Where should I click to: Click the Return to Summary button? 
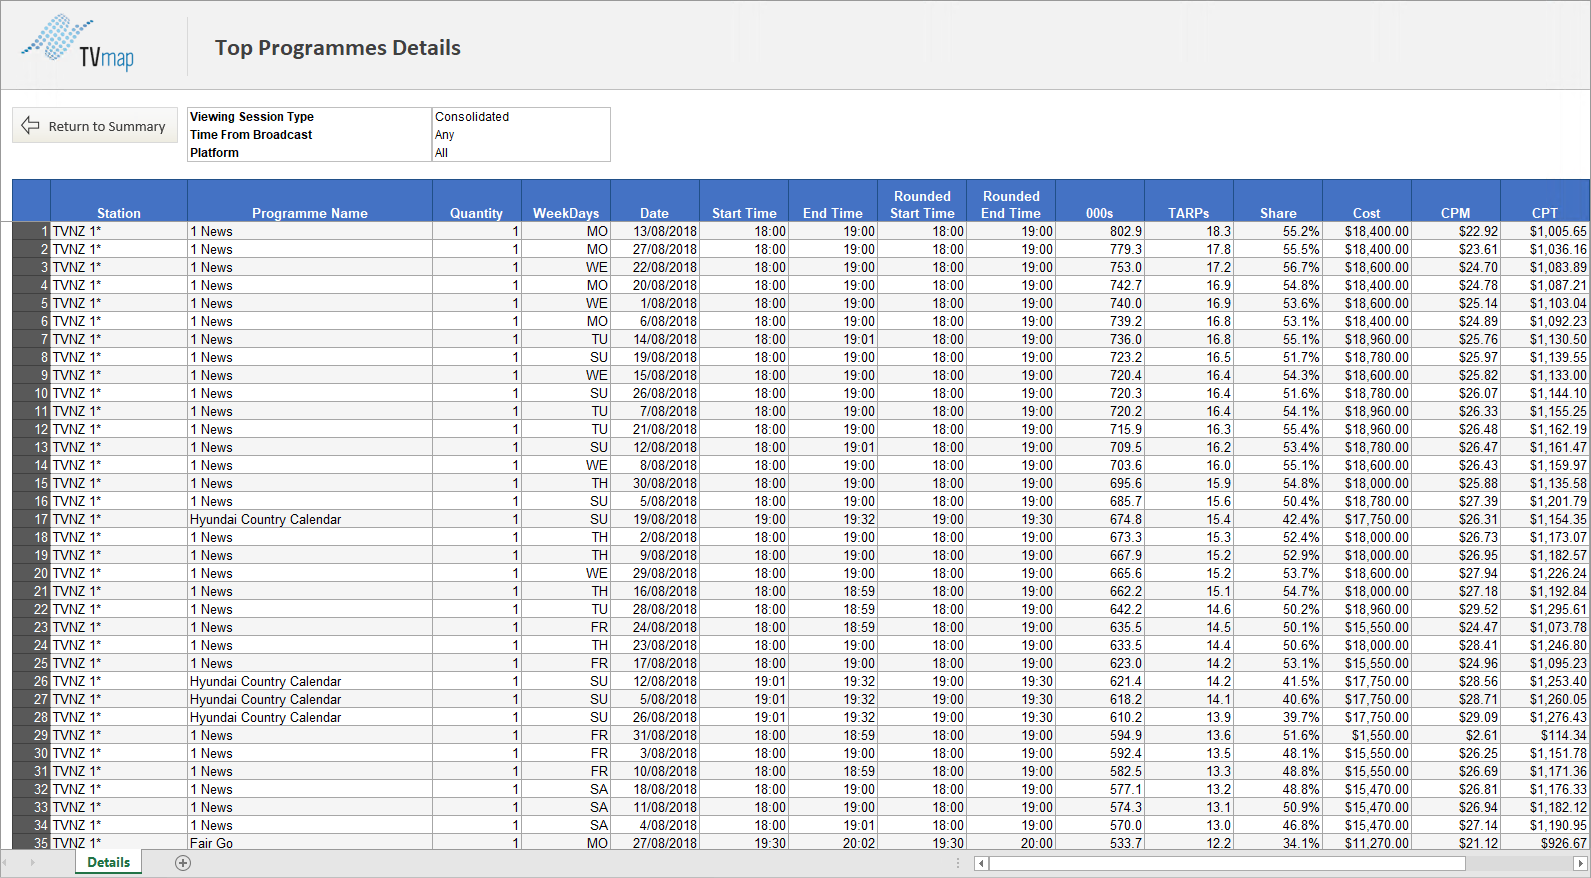(95, 126)
